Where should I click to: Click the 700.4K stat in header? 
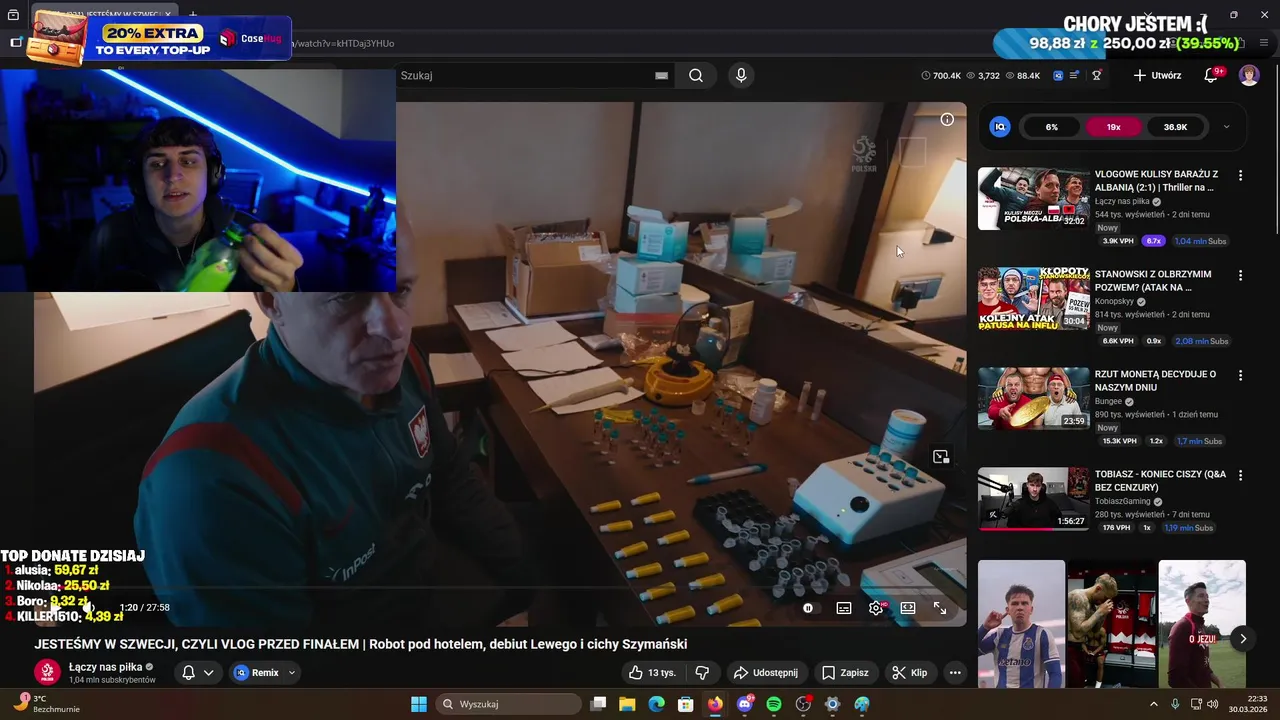(940, 75)
